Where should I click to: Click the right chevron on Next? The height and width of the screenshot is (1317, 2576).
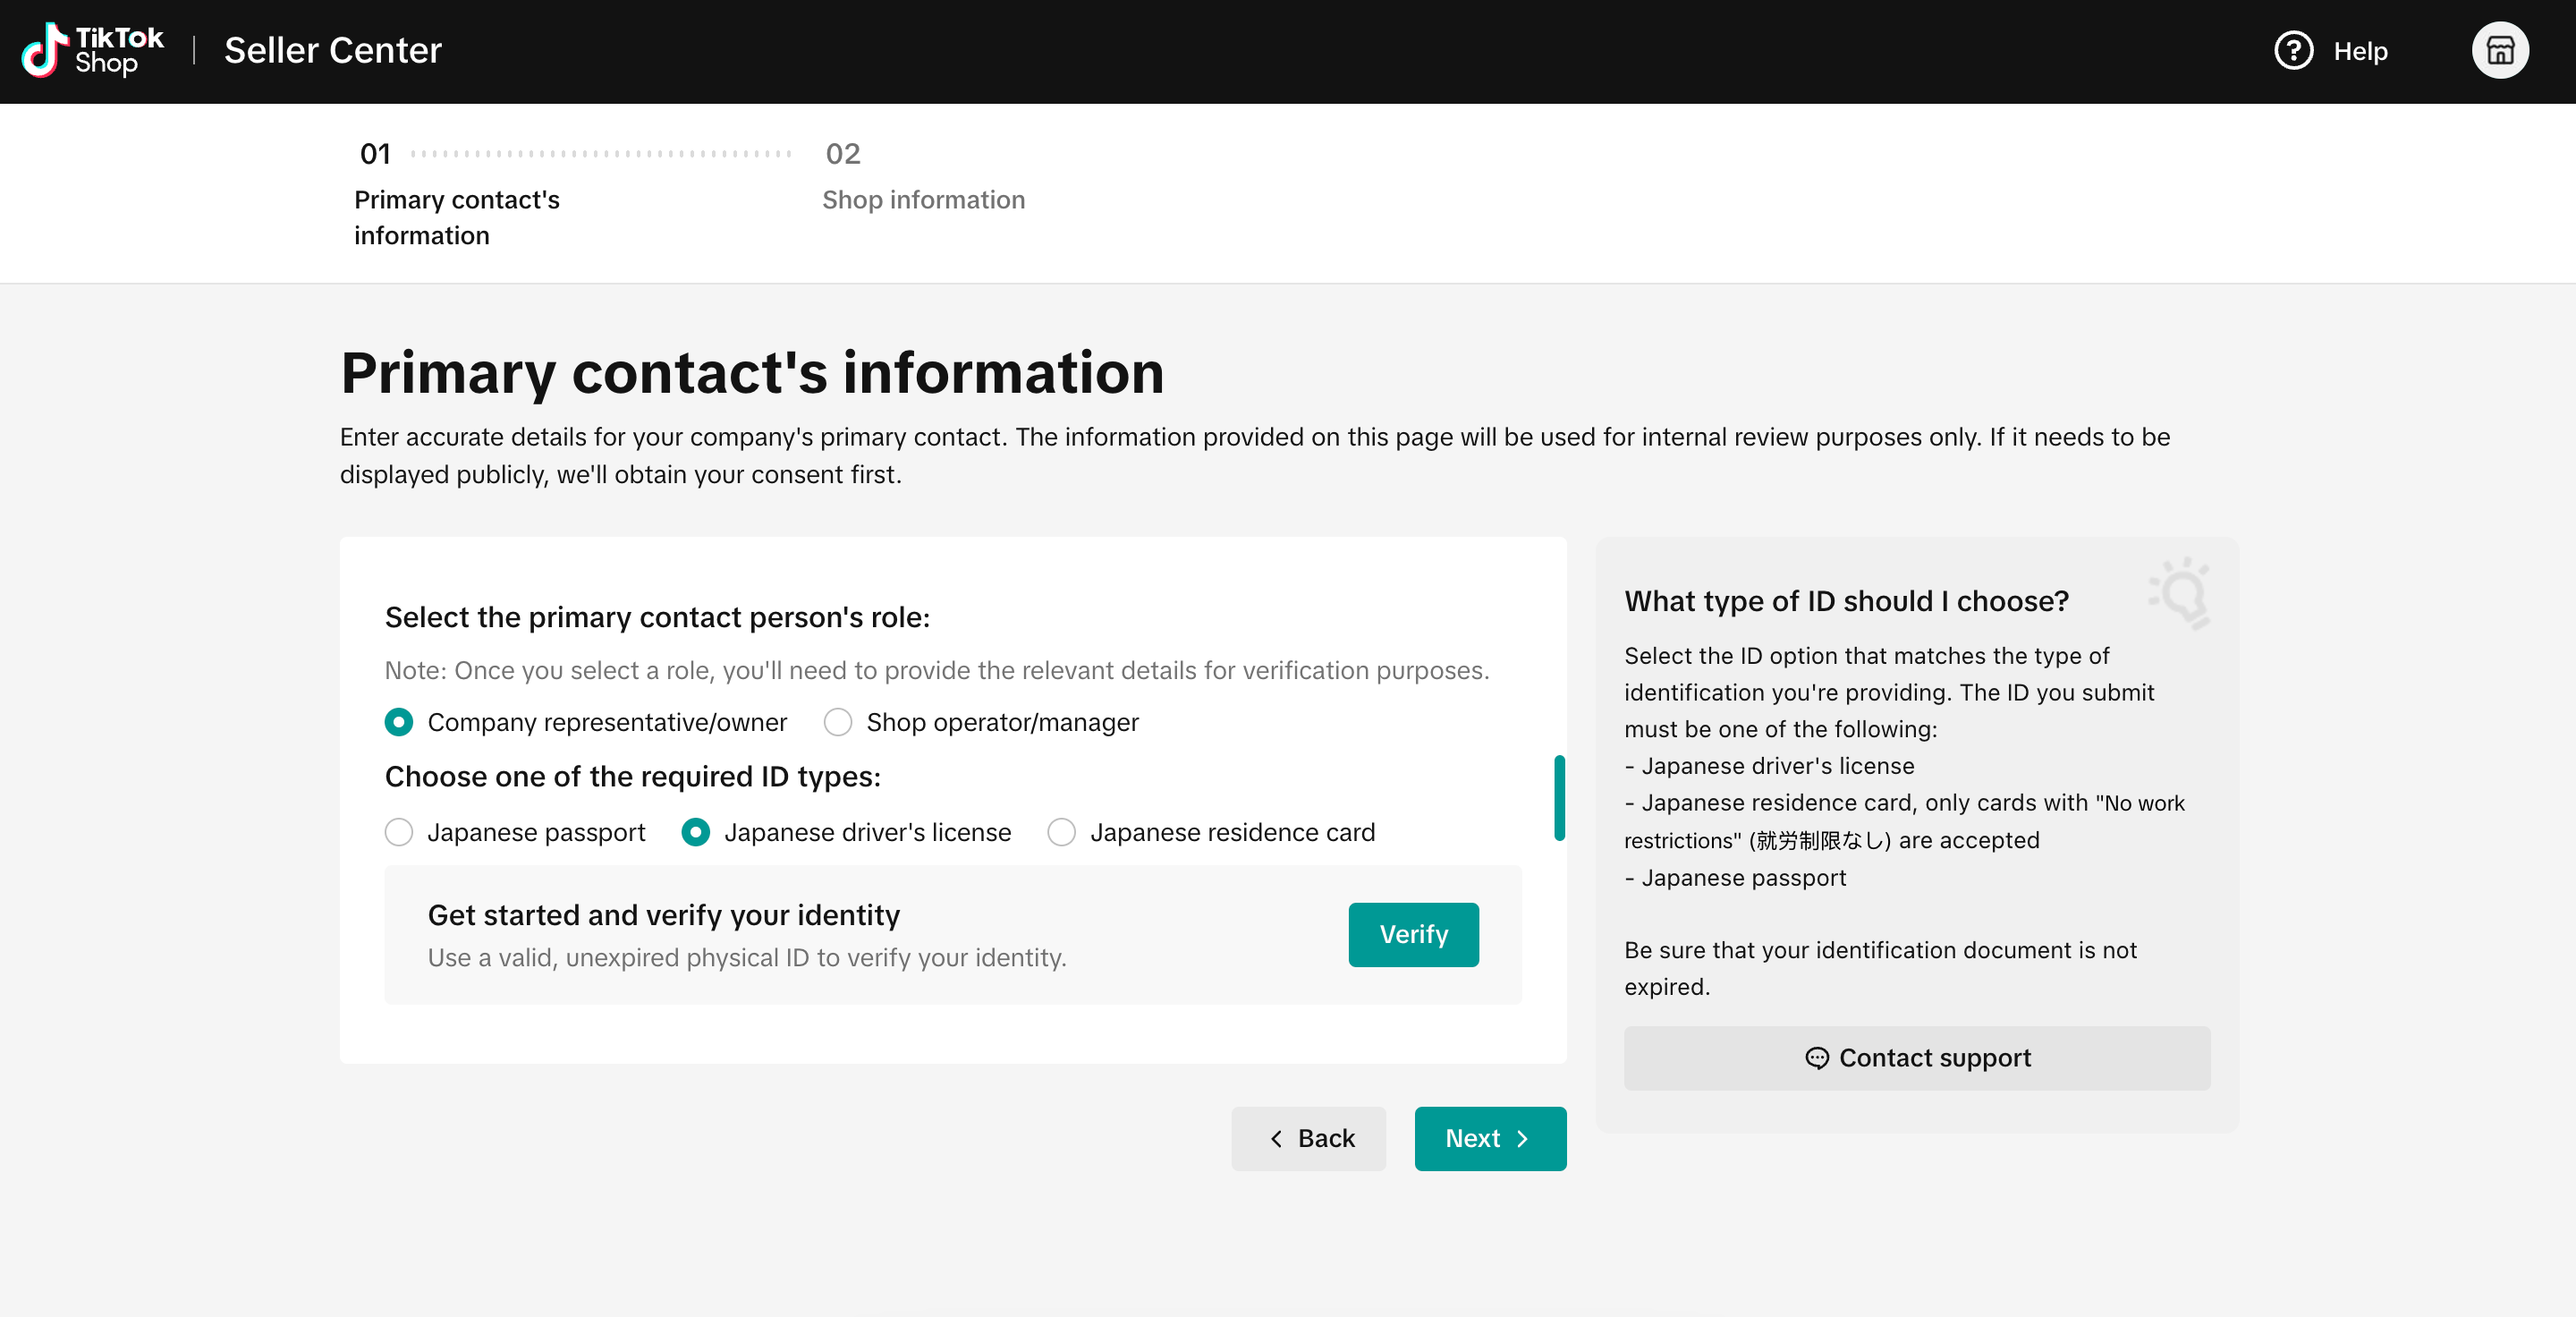[x=1522, y=1139]
